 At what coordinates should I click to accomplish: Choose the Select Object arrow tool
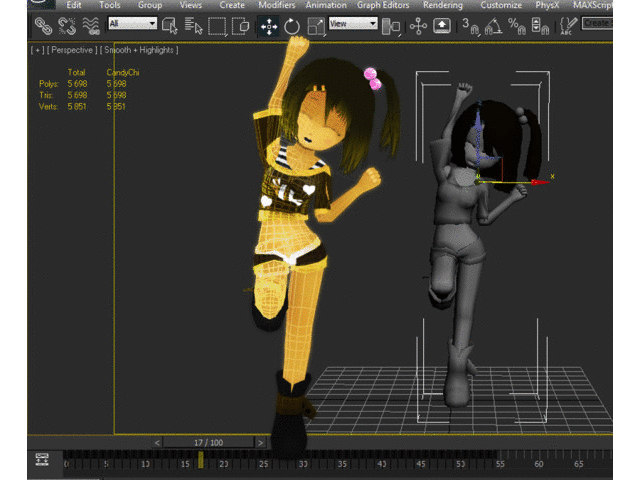point(169,27)
